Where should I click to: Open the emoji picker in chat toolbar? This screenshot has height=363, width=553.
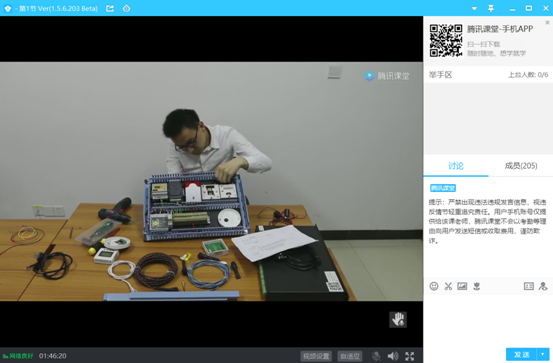click(x=434, y=286)
